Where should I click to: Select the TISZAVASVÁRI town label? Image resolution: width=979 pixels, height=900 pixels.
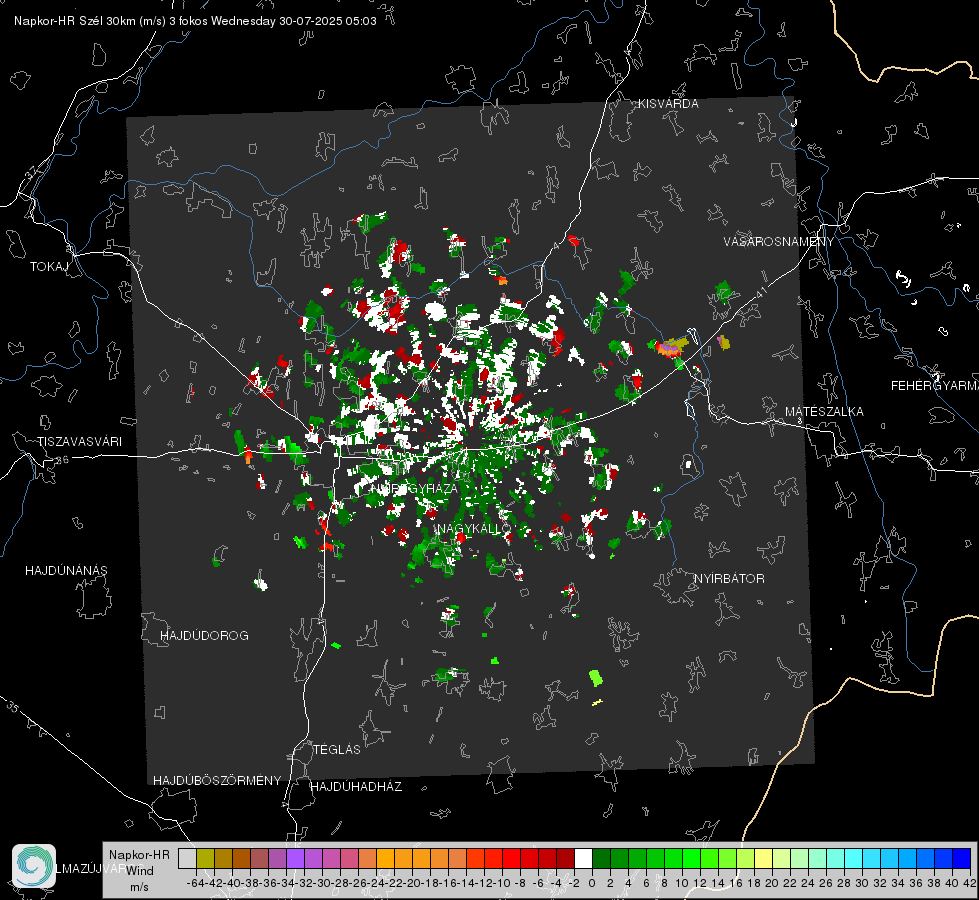tap(79, 442)
